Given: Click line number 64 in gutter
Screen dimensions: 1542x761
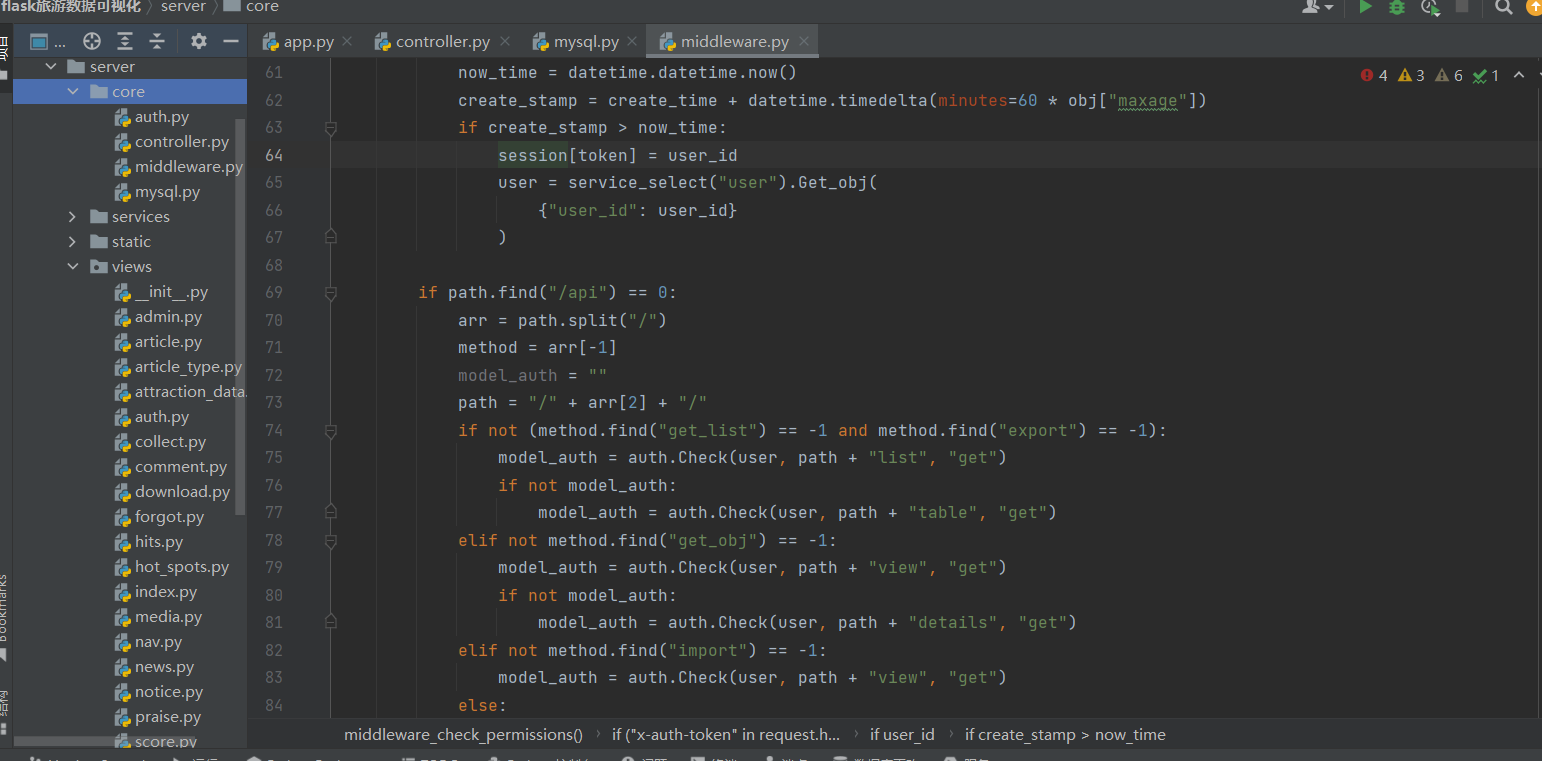Looking at the screenshot, I should [x=274, y=155].
